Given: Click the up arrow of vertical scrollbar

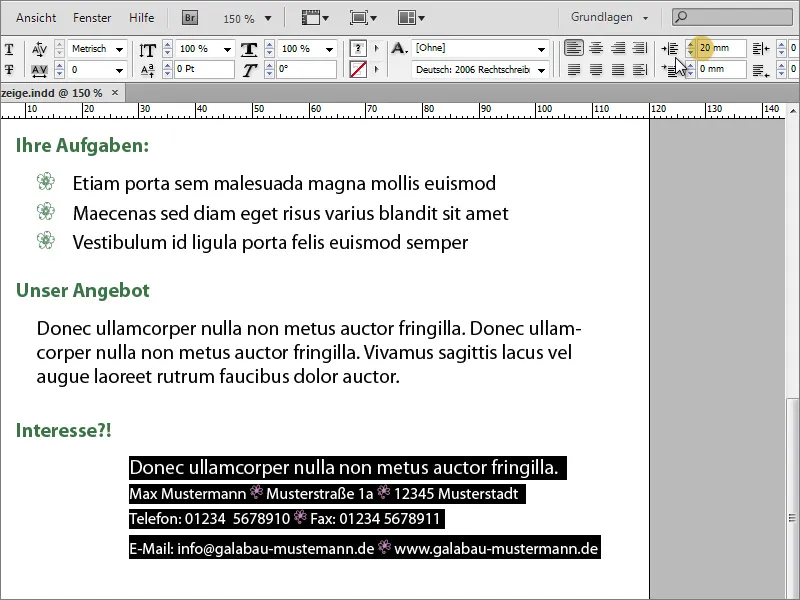Looking at the screenshot, I should 792,110.
